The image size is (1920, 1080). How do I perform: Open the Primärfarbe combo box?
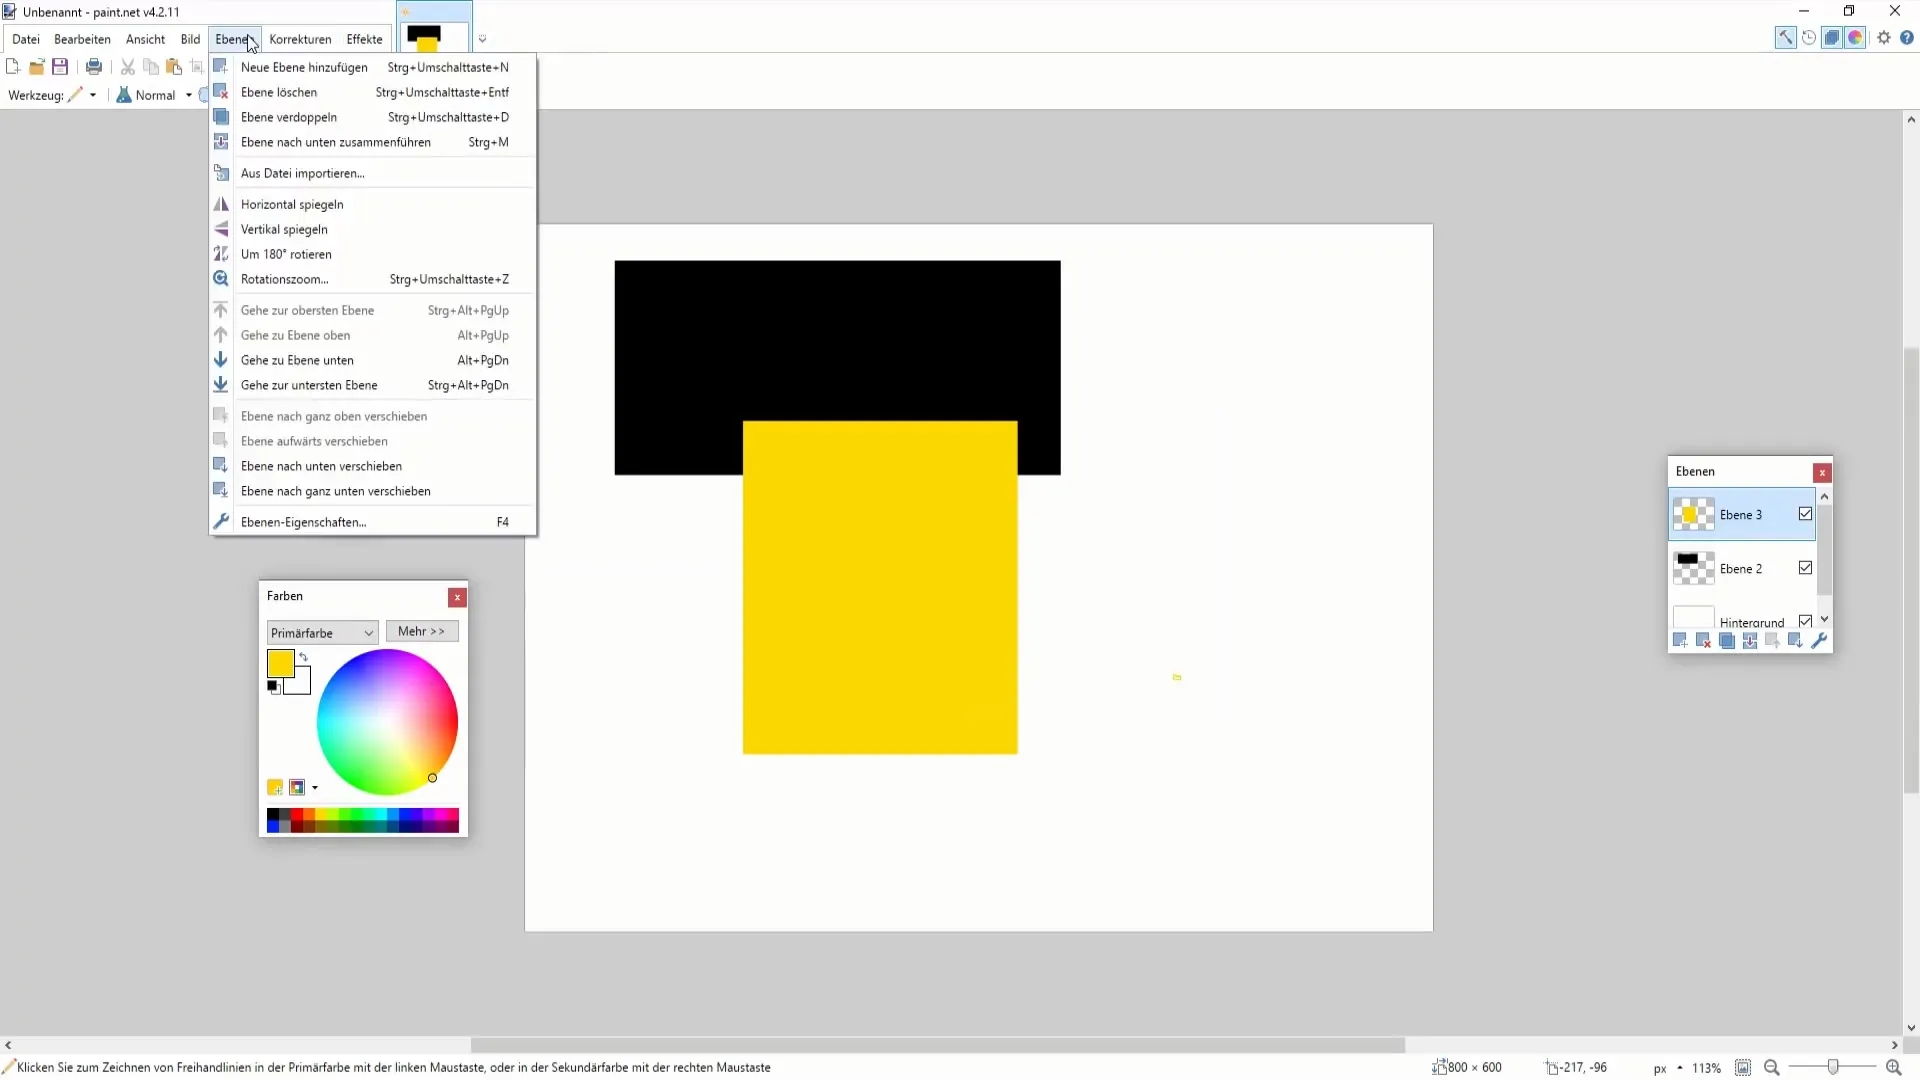(322, 632)
